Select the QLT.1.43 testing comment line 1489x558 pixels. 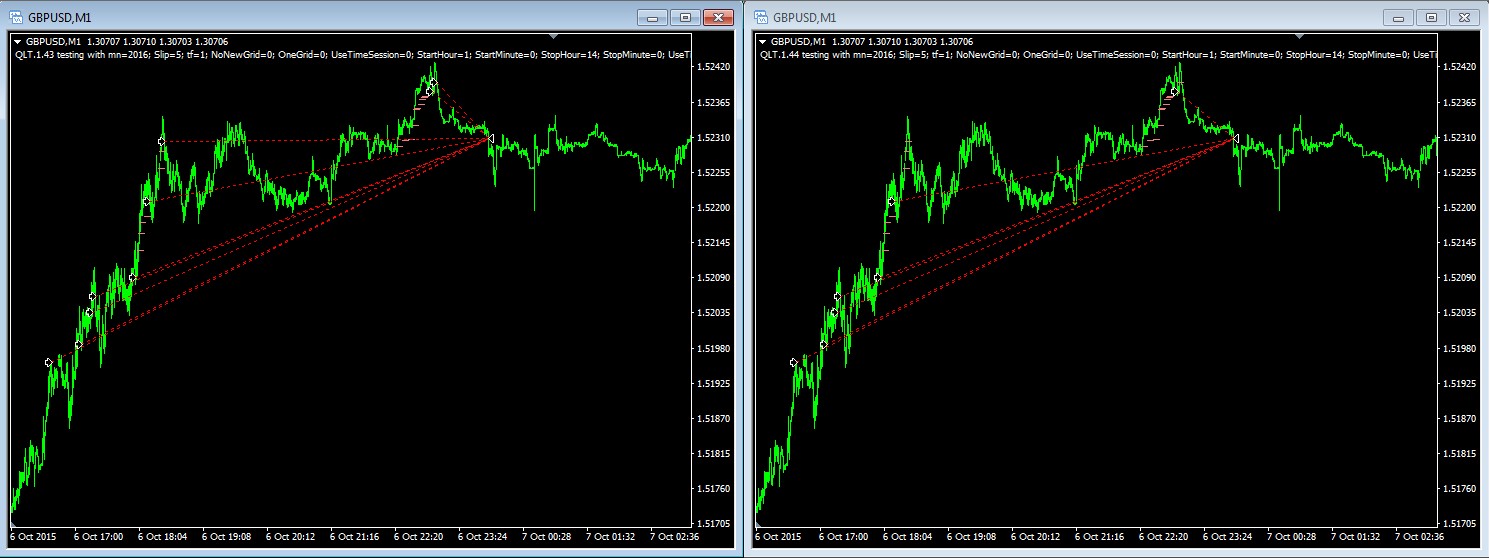[x=353, y=54]
